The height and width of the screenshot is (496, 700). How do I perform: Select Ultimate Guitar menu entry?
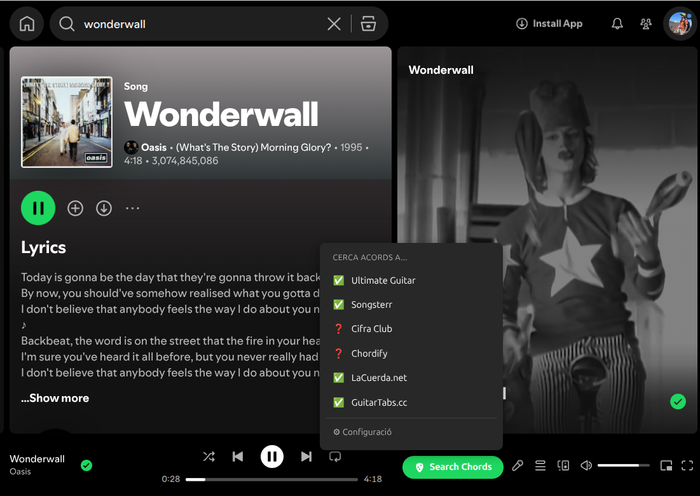pos(411,280)
